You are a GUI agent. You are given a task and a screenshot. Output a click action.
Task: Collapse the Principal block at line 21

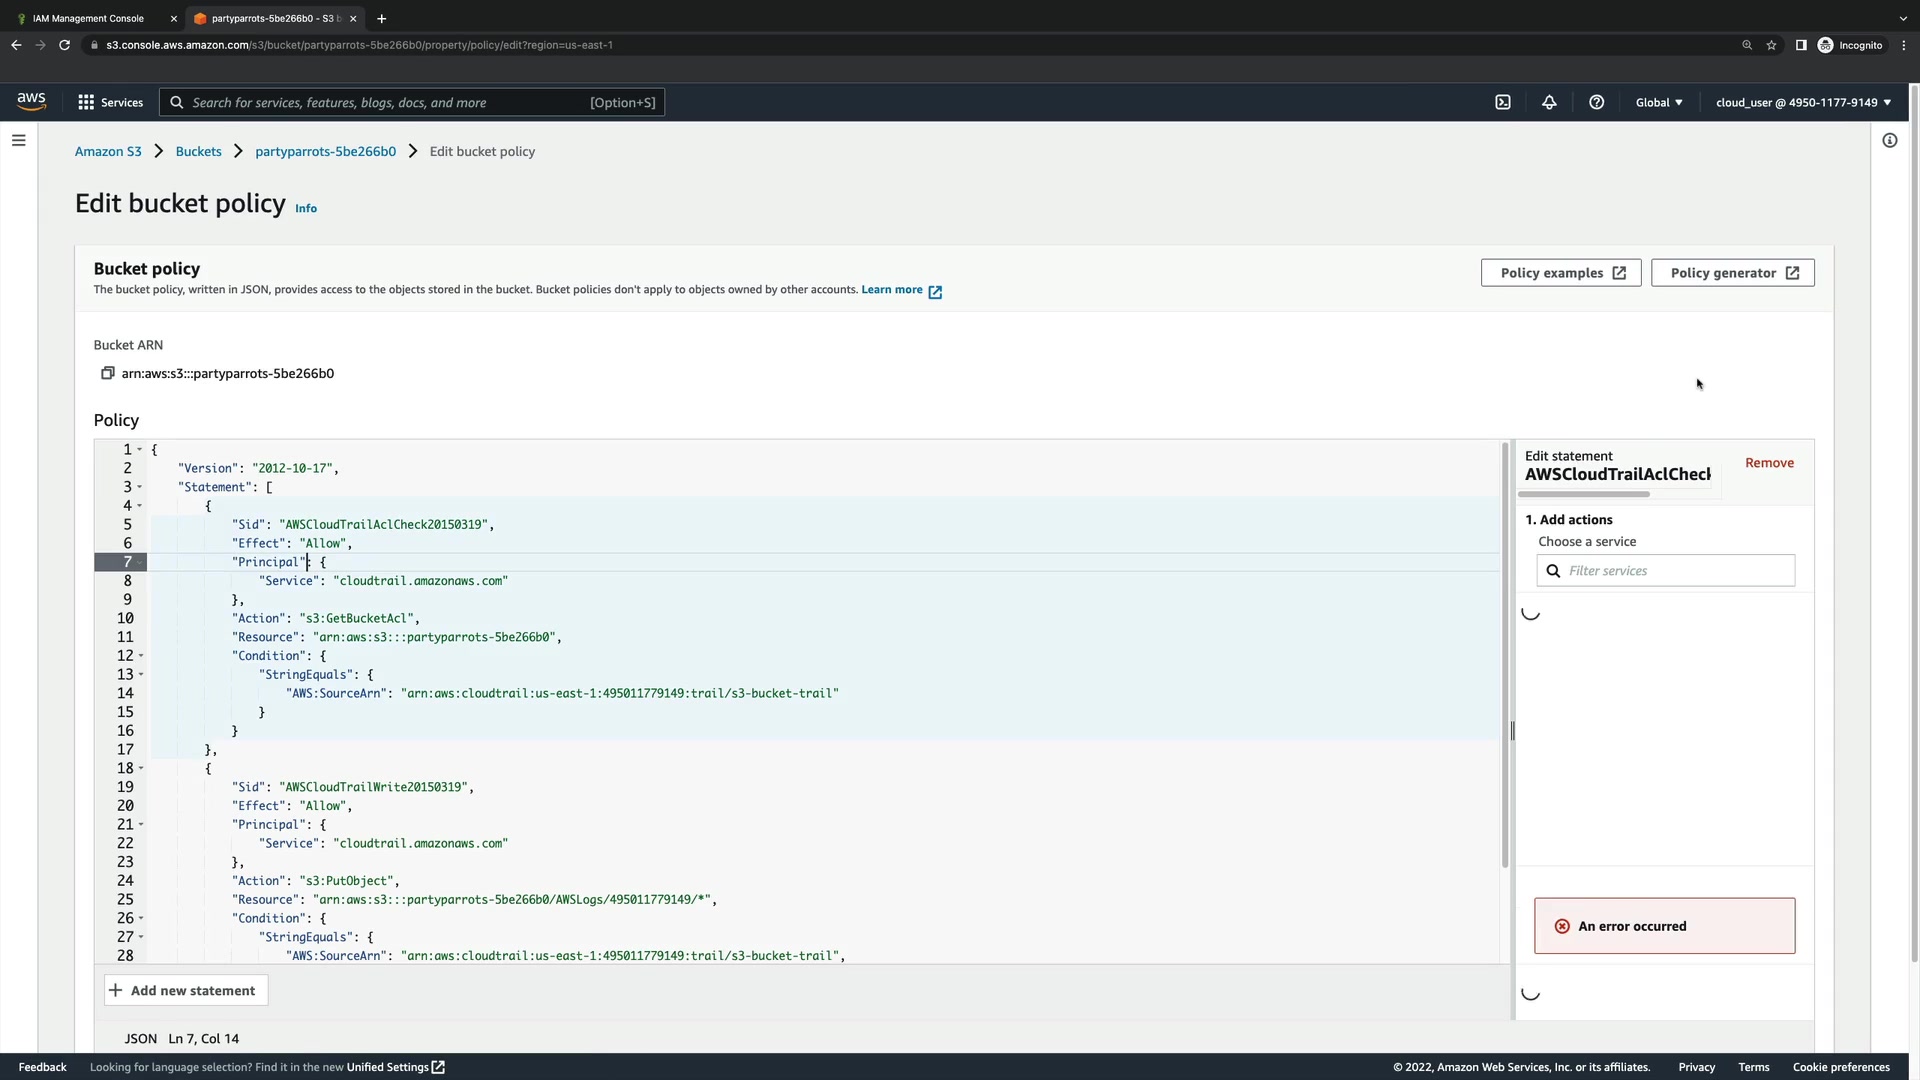click(x=140, y=825)
